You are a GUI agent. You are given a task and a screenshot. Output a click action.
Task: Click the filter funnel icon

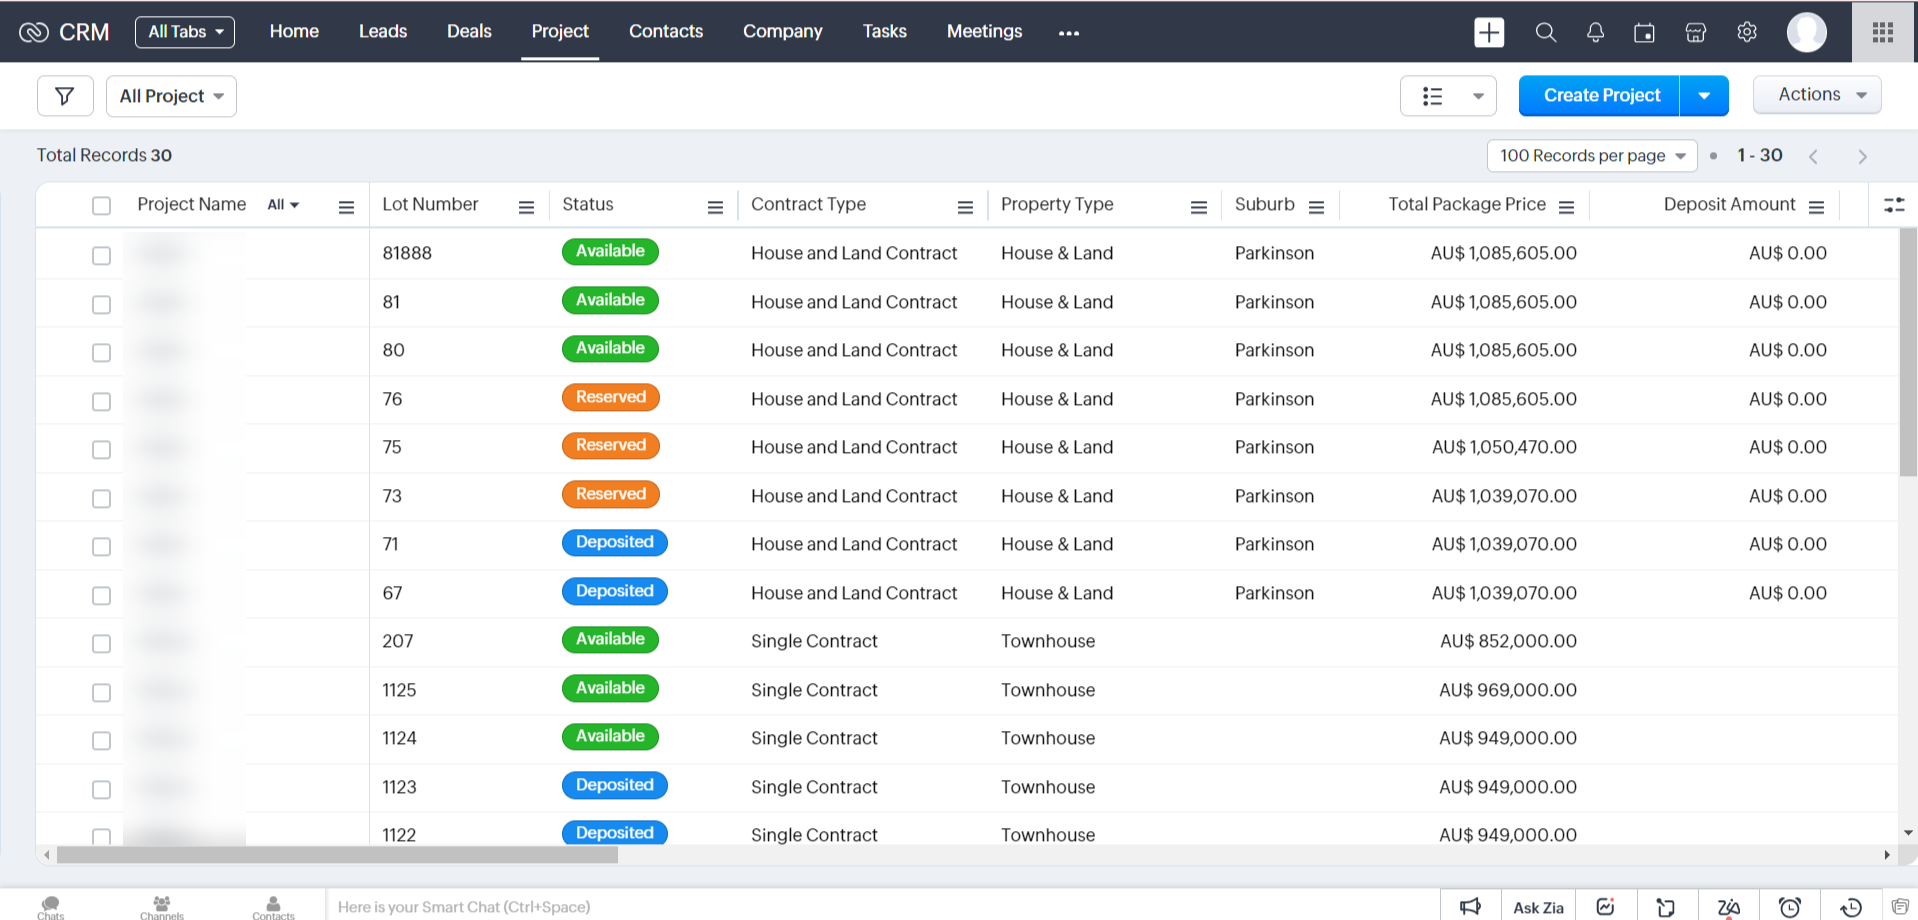(65, 96)
